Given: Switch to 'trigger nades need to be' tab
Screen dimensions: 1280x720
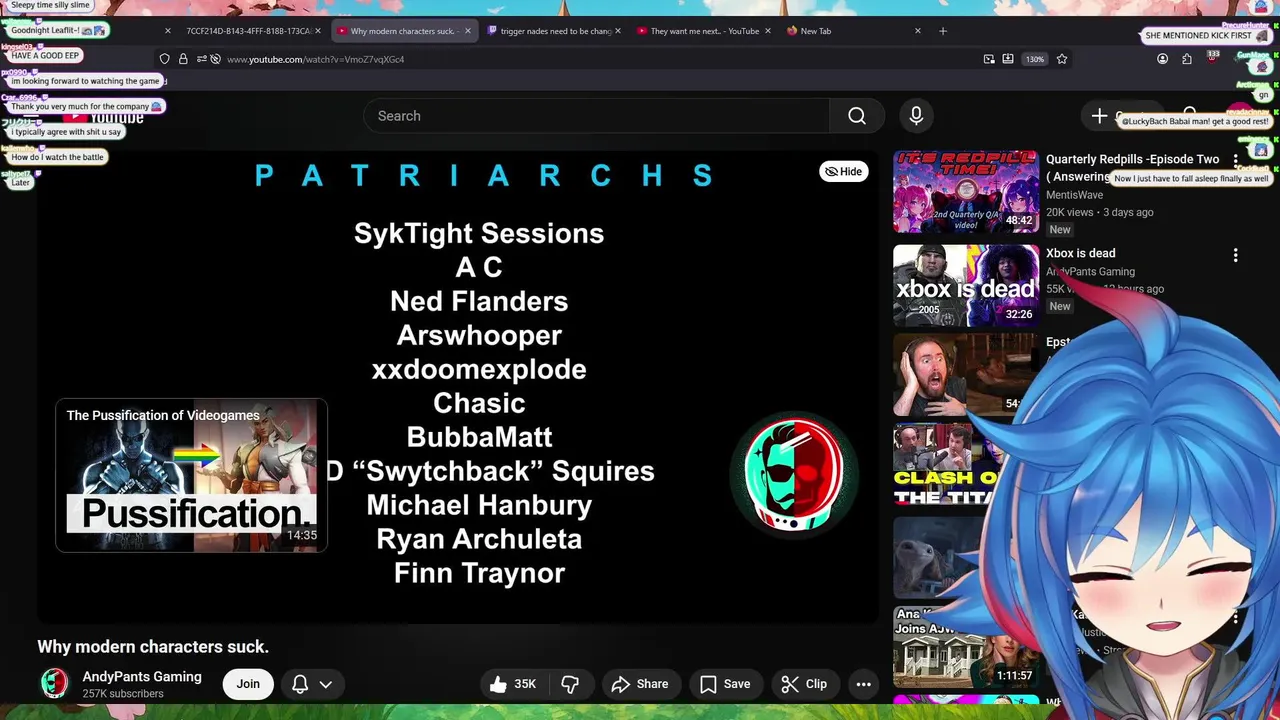Looking at the screenshot, I should coord(555,31).
